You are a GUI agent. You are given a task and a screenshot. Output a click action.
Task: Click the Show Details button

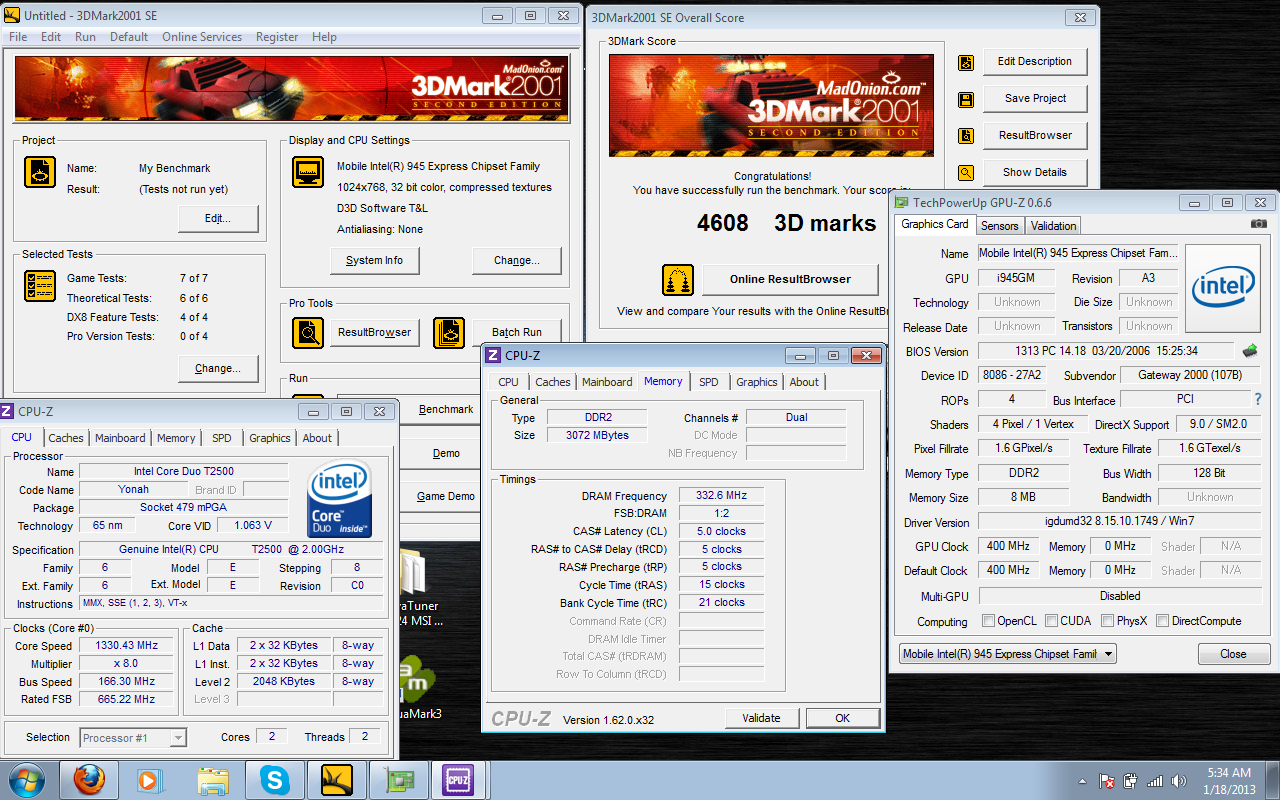coord(1035,173)
